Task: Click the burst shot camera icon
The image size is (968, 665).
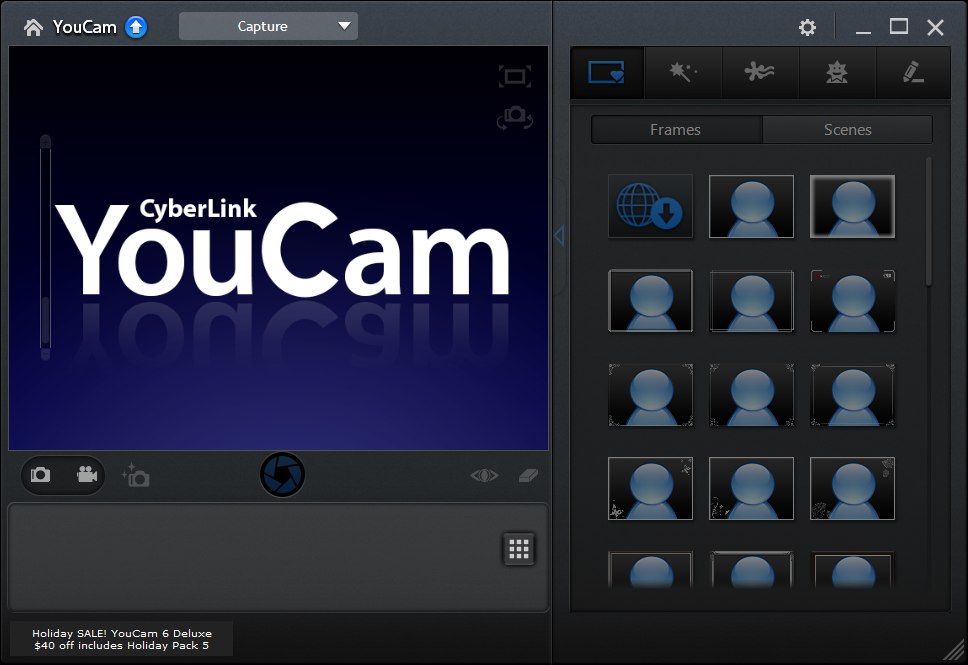Action: 135,476
